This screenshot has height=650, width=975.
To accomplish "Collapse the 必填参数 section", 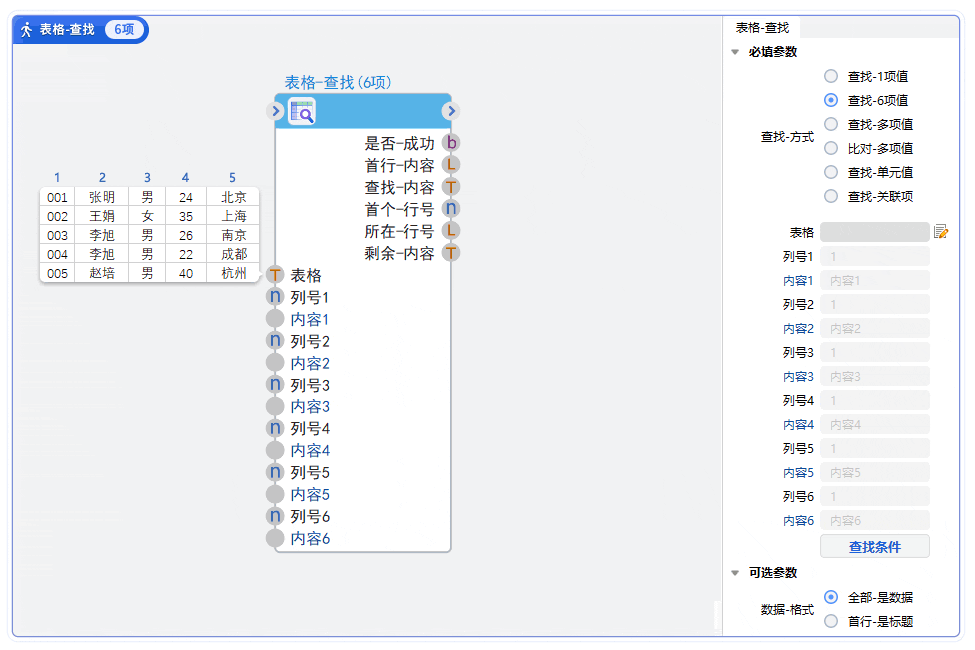I will (736, 52).
